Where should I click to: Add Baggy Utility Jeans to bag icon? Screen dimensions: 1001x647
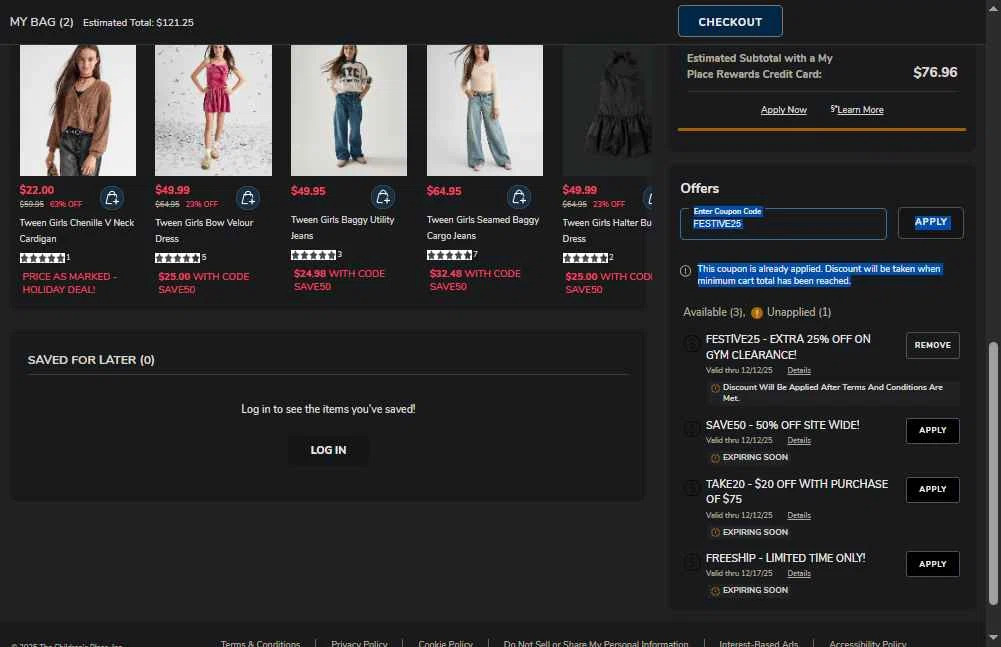tap(383, 197)
